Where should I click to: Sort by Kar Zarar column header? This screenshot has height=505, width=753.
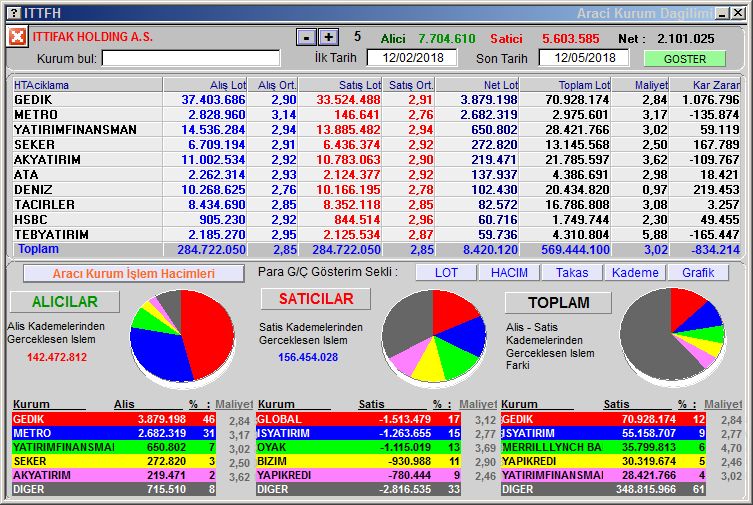click(705, 85)
